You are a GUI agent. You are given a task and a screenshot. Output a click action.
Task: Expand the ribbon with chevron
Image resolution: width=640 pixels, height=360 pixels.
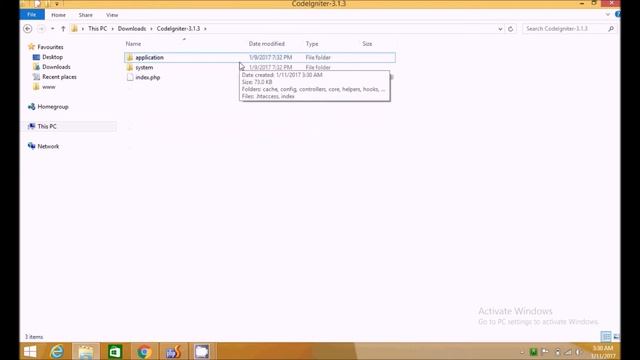click(608, 15)
